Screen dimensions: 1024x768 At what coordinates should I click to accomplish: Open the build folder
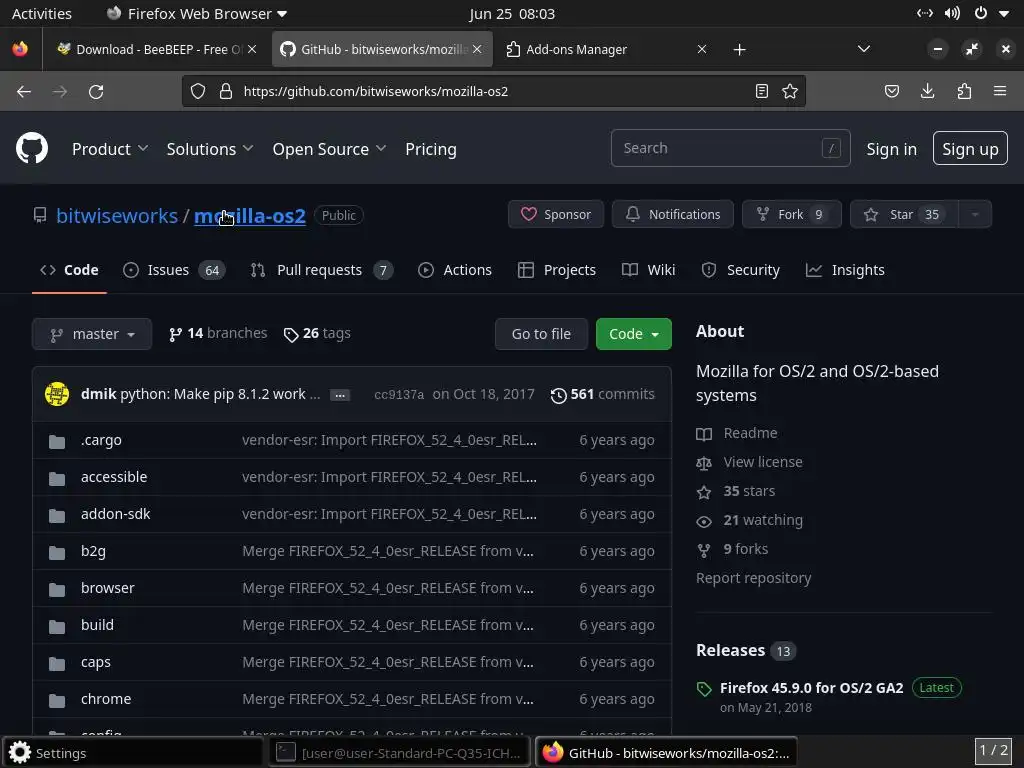(x=97, y=625)
